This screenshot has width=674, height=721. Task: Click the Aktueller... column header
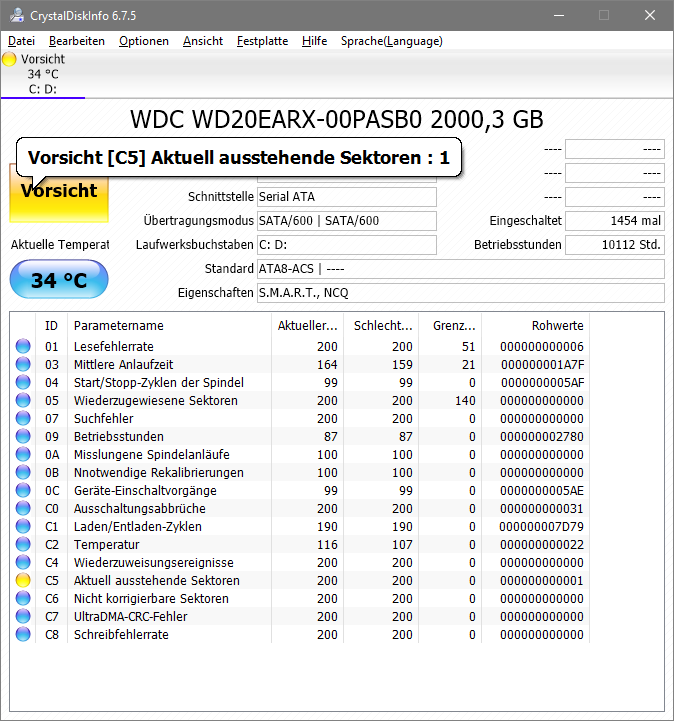coord(308,326)
